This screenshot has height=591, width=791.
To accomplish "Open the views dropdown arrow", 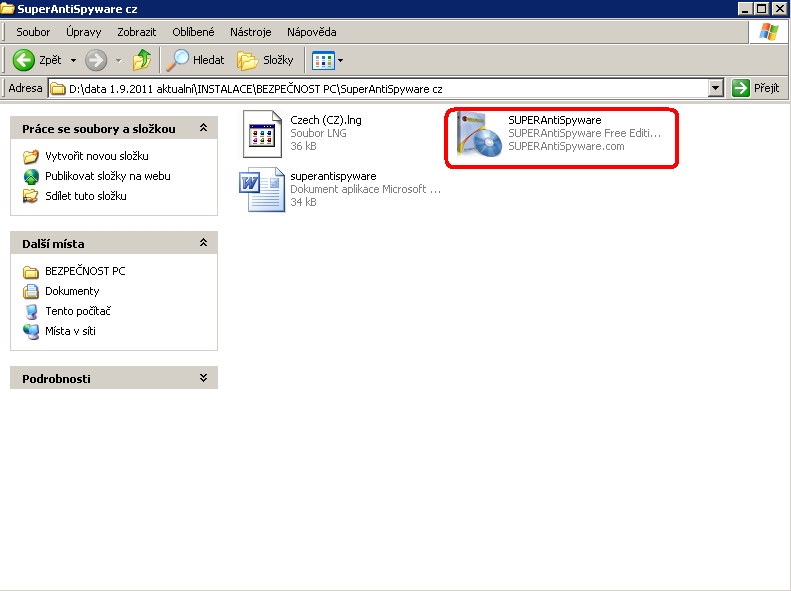I will tap(341, 61).
